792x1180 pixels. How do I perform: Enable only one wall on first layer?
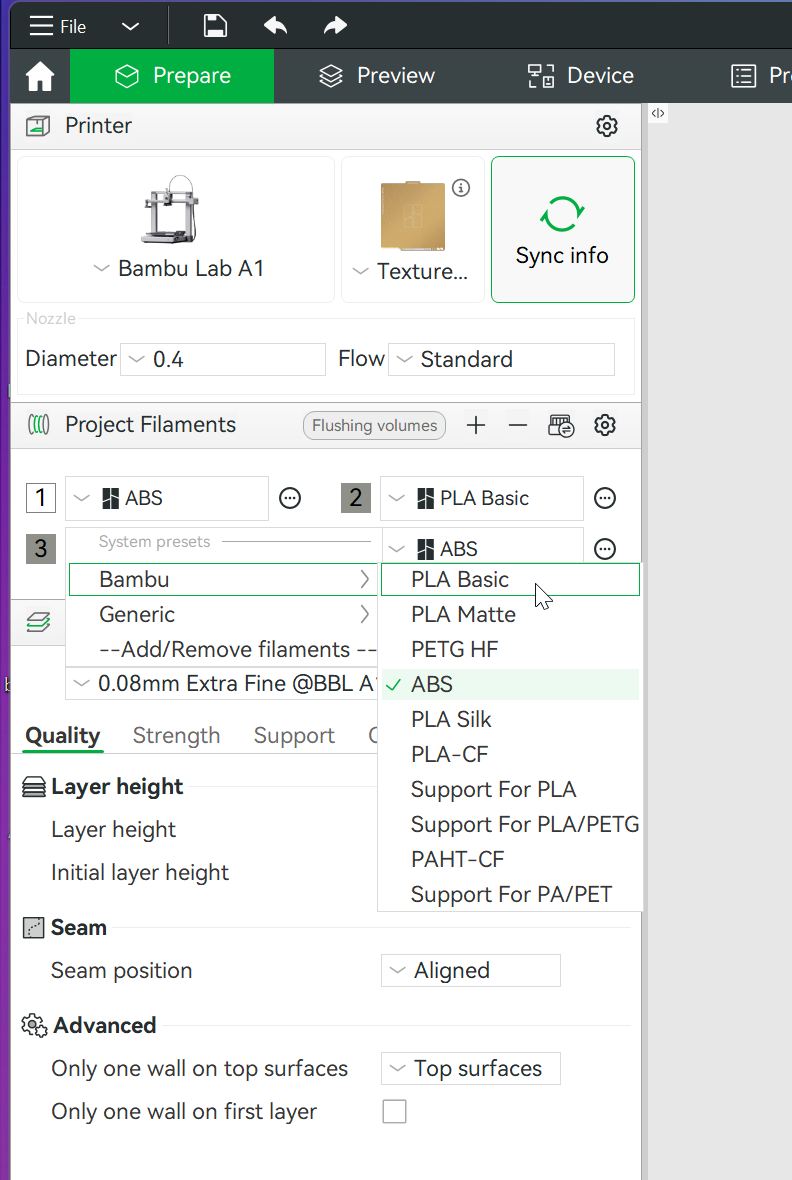[395, 1111]
